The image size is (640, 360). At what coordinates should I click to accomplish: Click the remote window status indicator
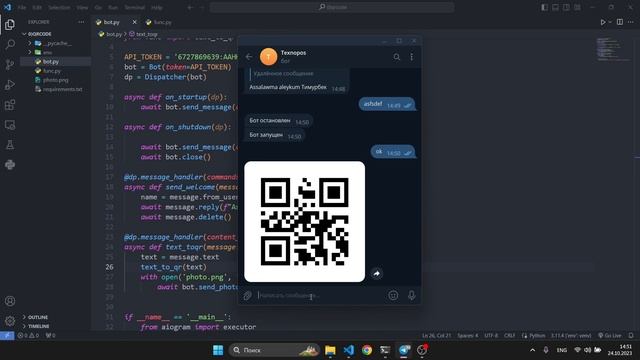click(7, 336)
